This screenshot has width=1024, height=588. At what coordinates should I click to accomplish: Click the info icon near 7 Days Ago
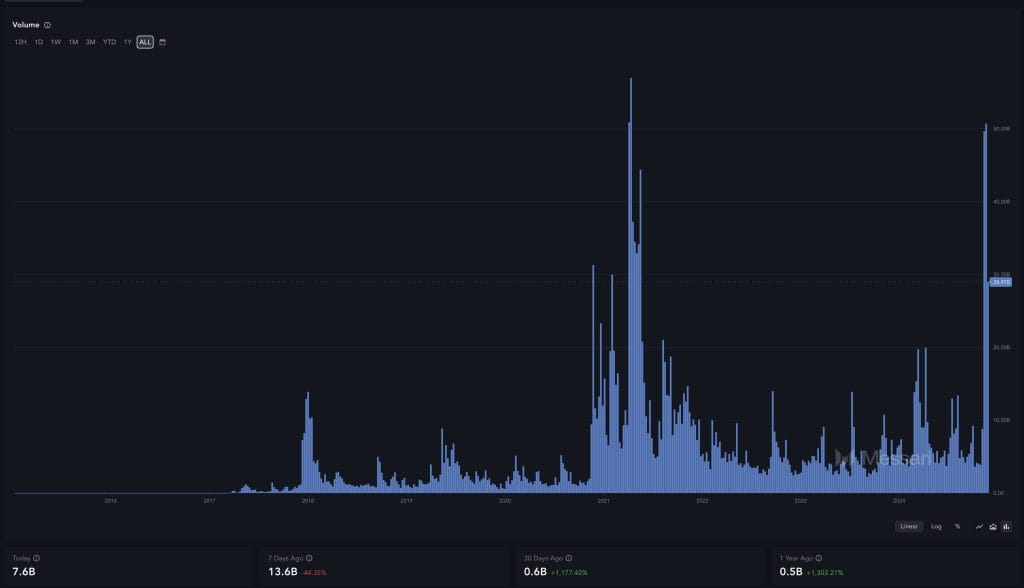coord(308,556)
